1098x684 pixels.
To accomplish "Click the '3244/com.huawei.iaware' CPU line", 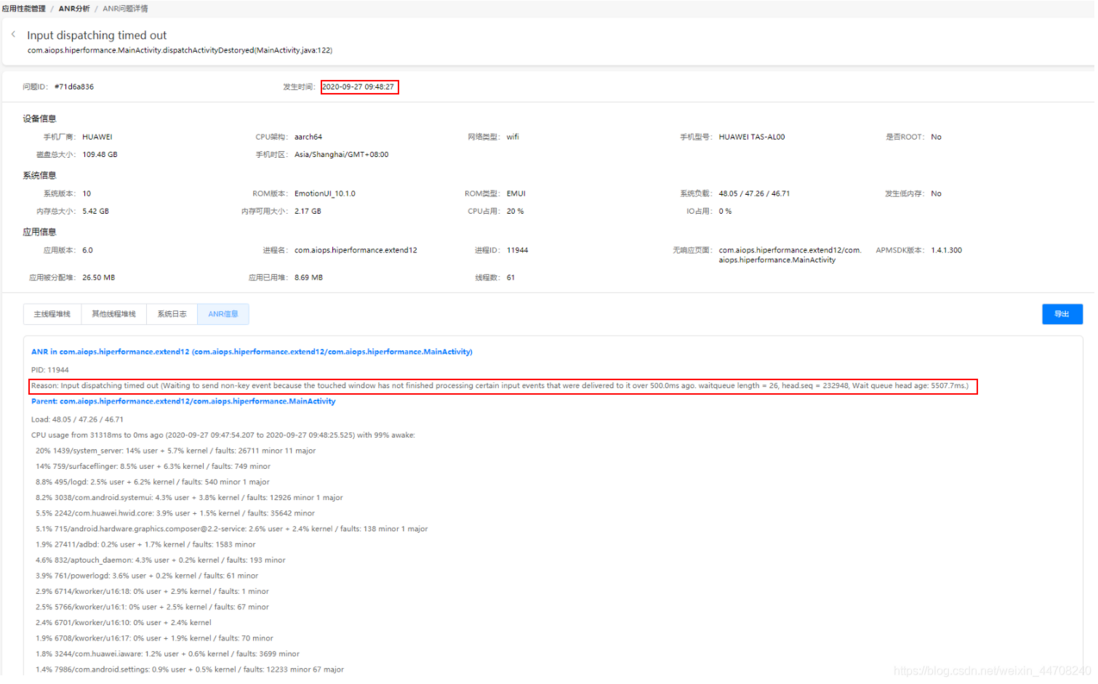I will click(167, 655).
